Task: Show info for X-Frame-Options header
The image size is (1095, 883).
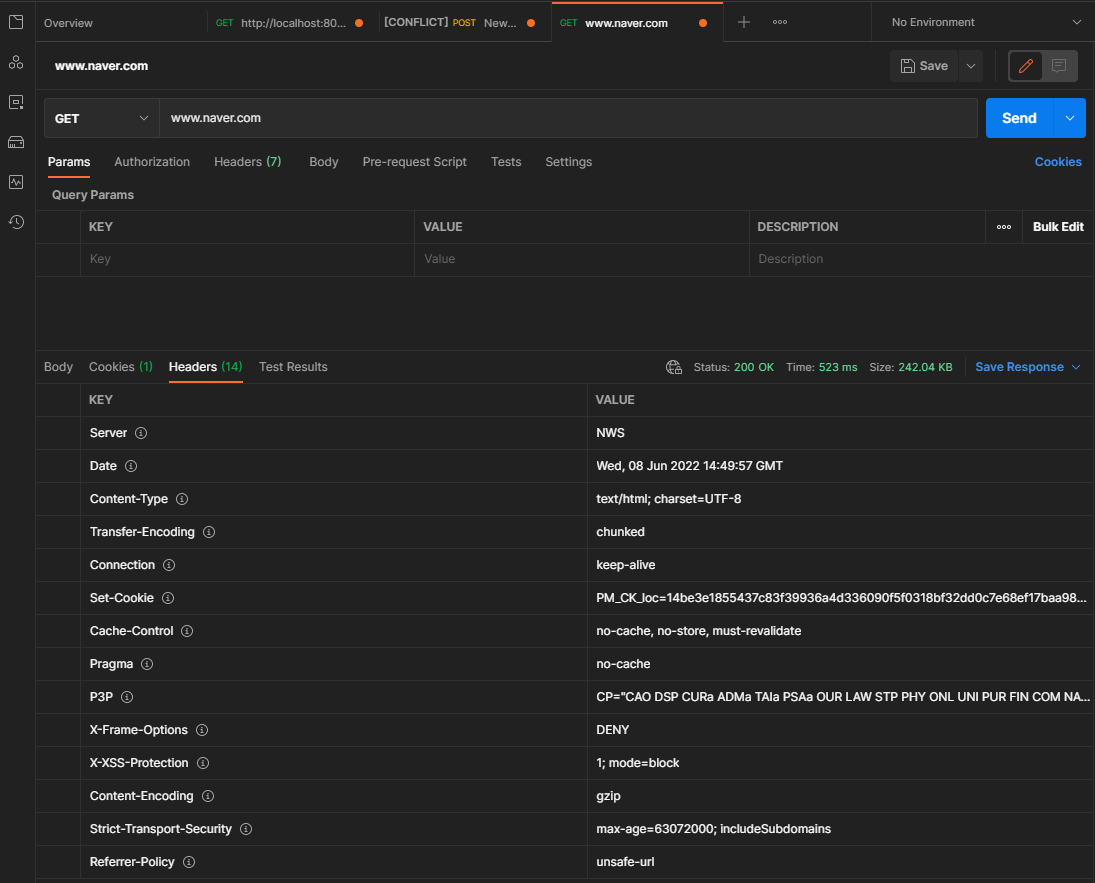Action: 202,730
